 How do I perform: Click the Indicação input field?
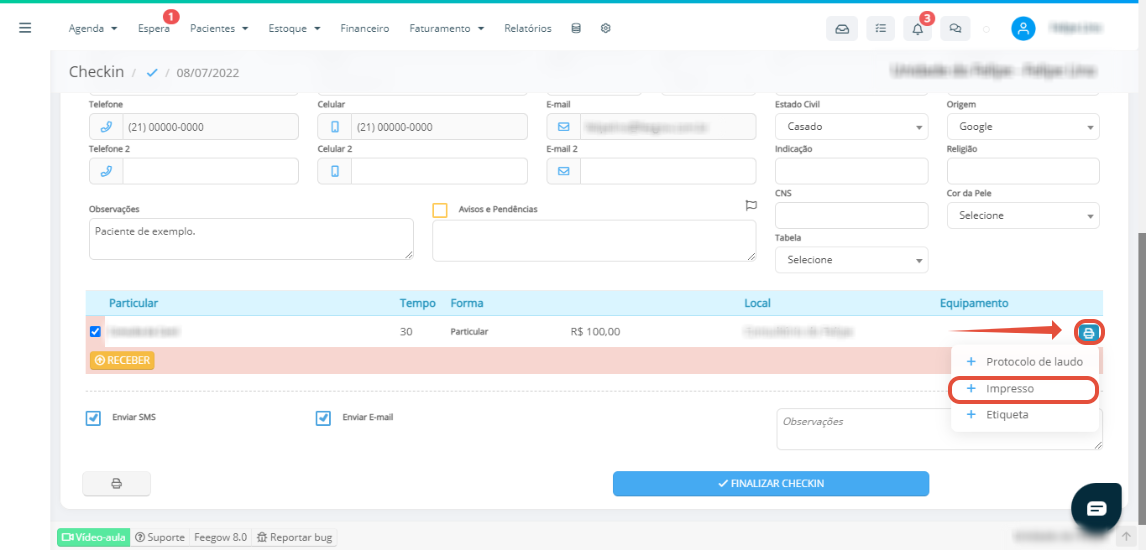click(x=851, y=171)
